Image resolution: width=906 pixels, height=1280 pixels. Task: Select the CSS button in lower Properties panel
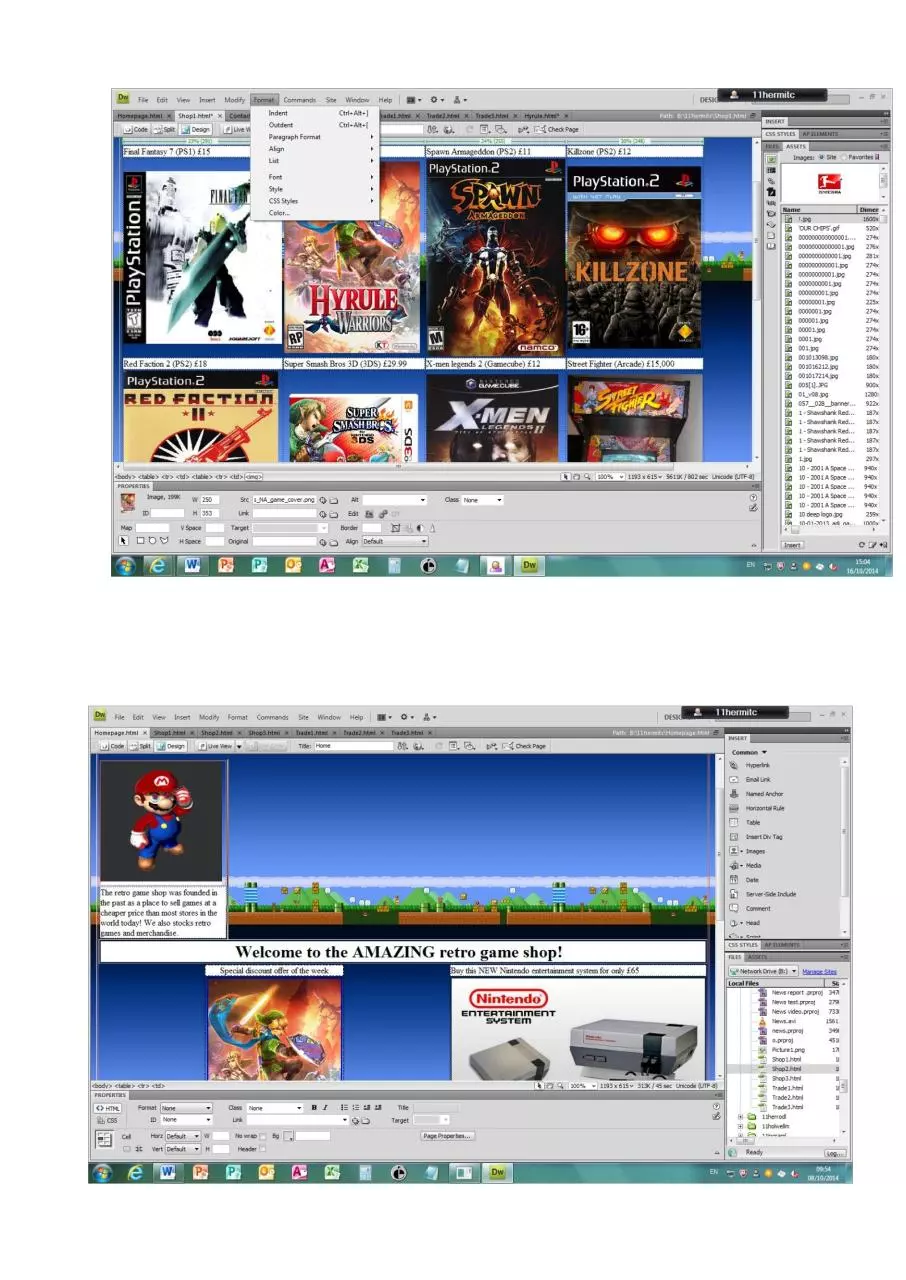click(108, 1120)
